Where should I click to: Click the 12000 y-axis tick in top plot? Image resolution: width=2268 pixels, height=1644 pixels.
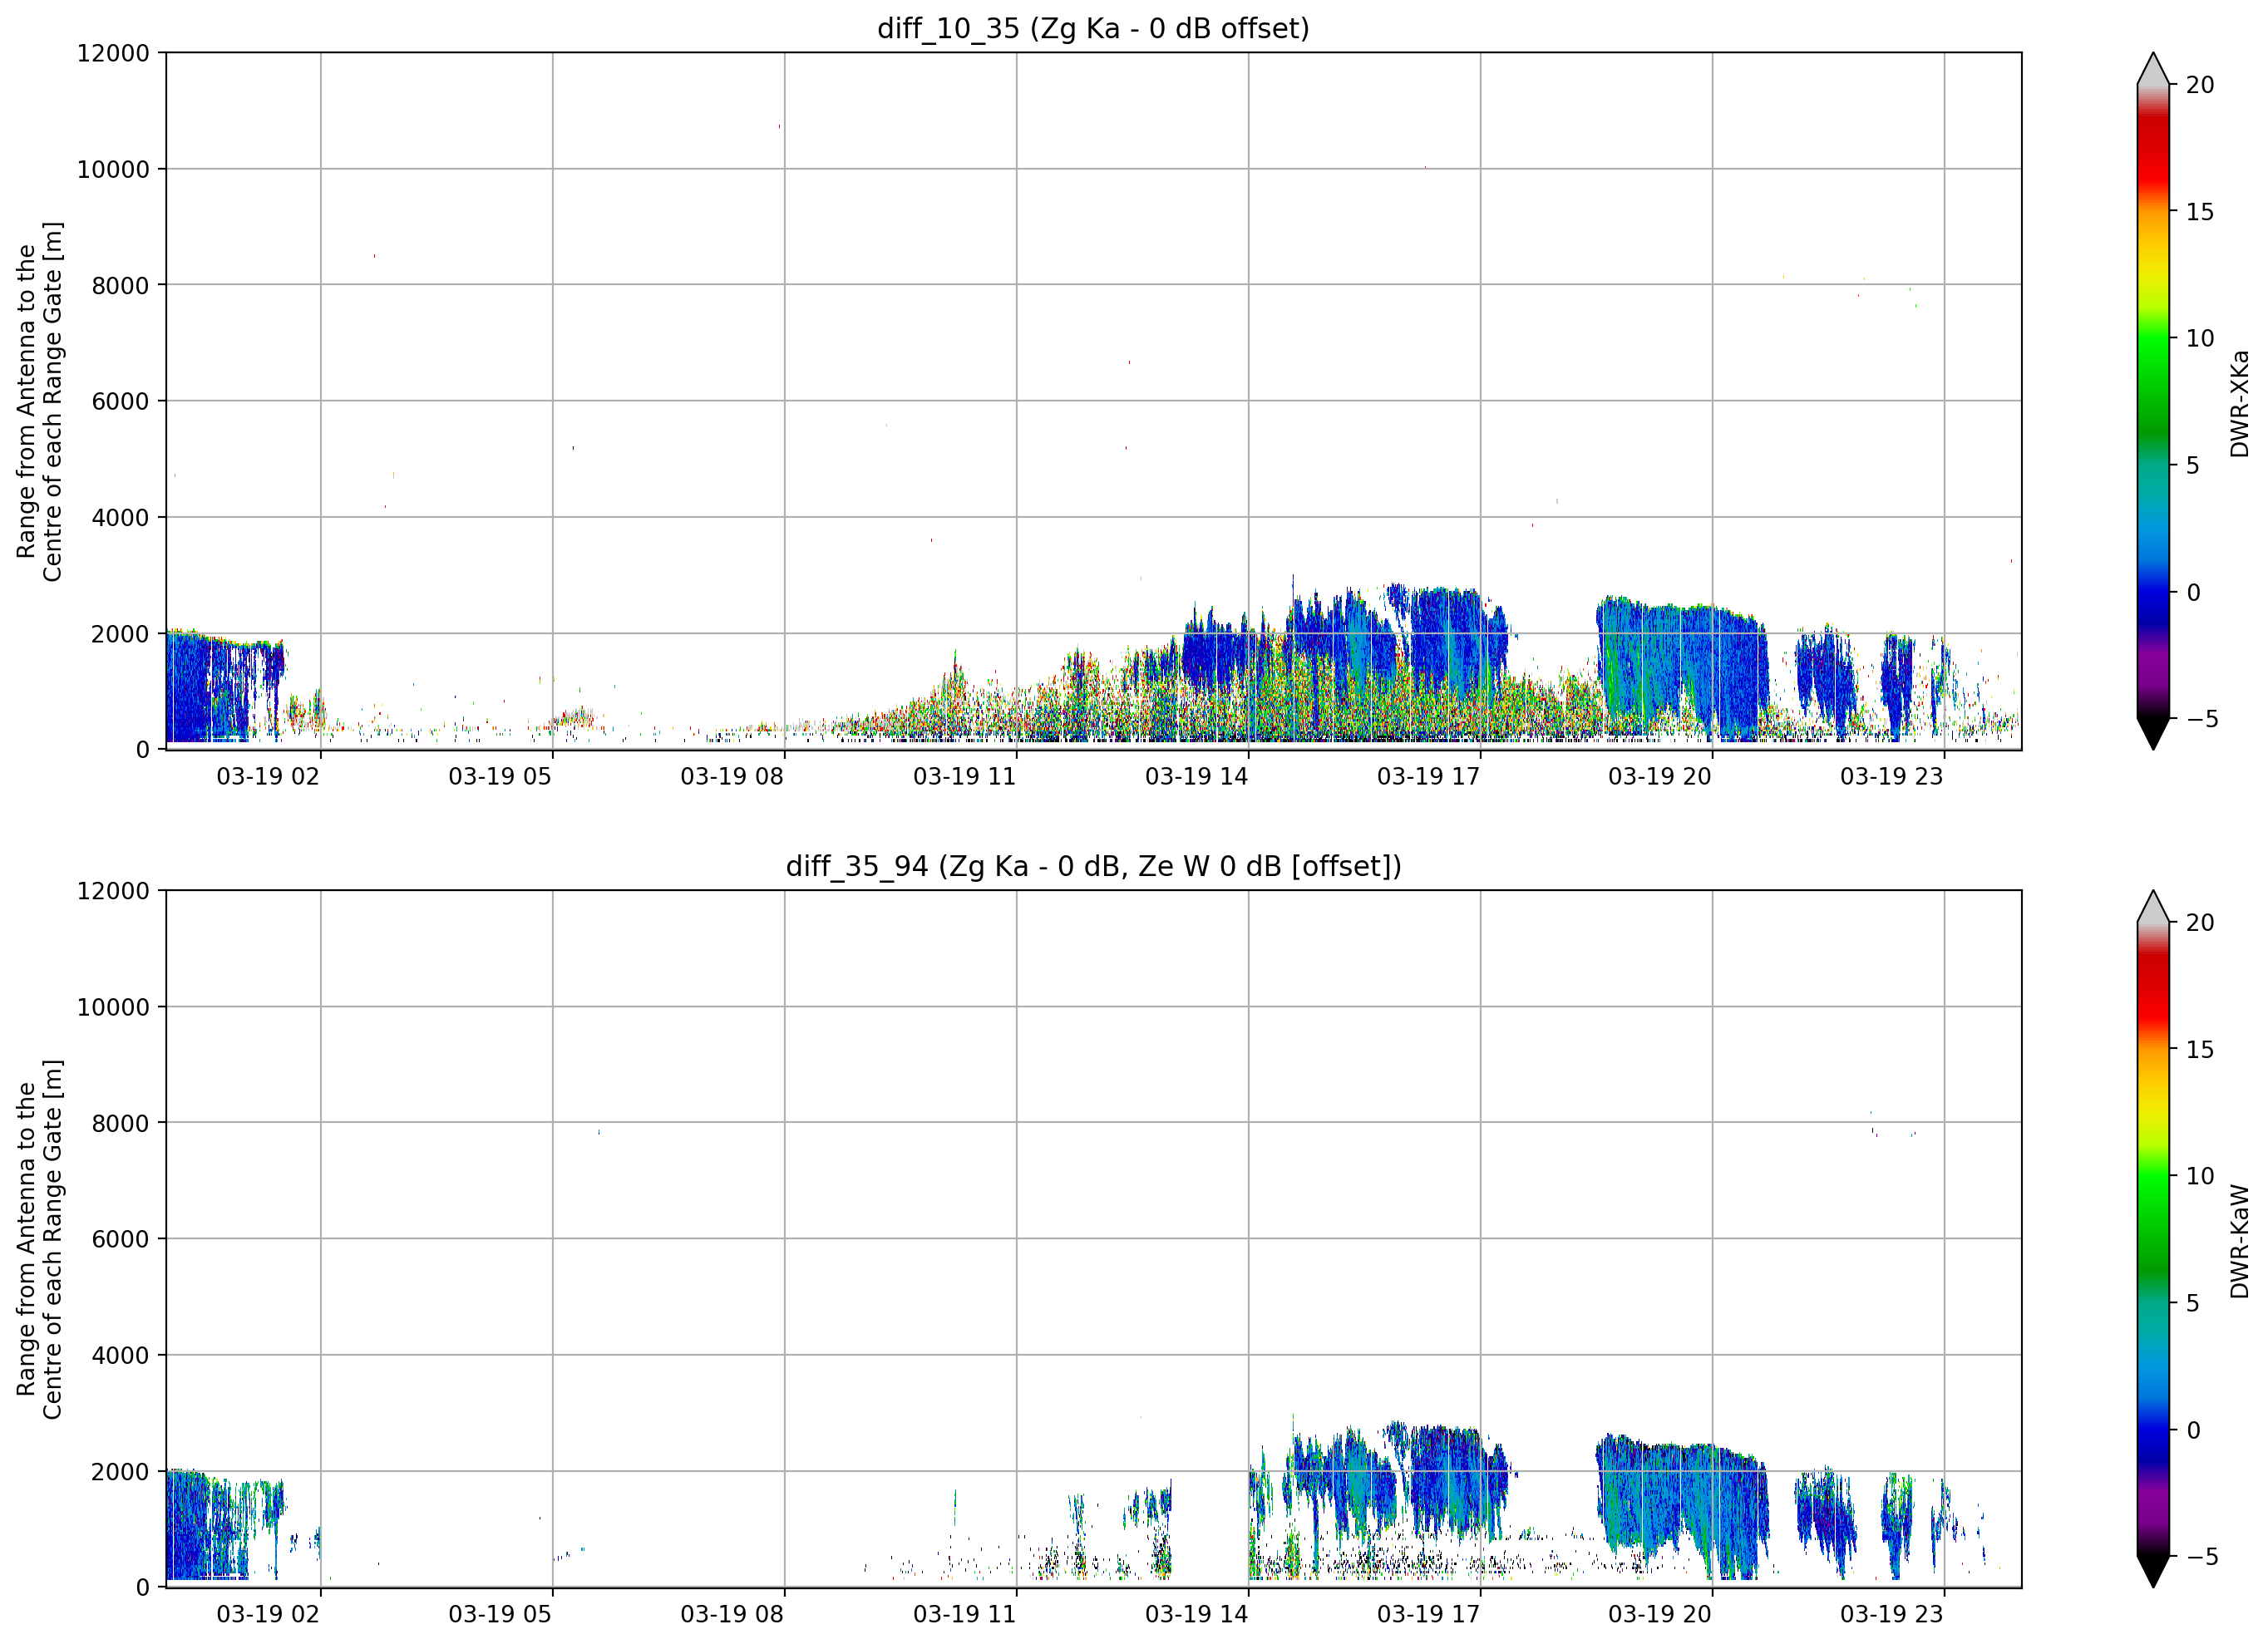pyautogui.click(x=113, y=53)
